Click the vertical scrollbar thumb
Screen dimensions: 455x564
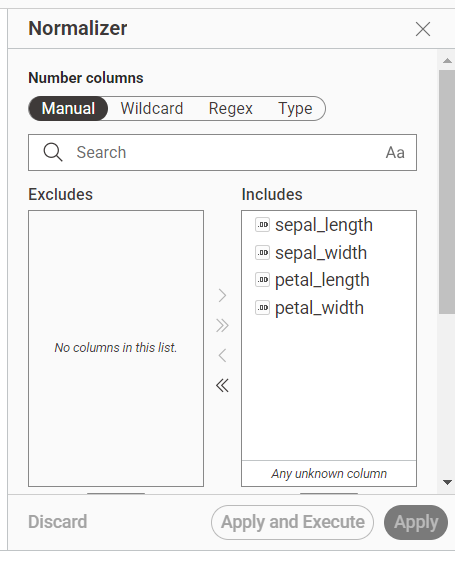coord(447,192)
